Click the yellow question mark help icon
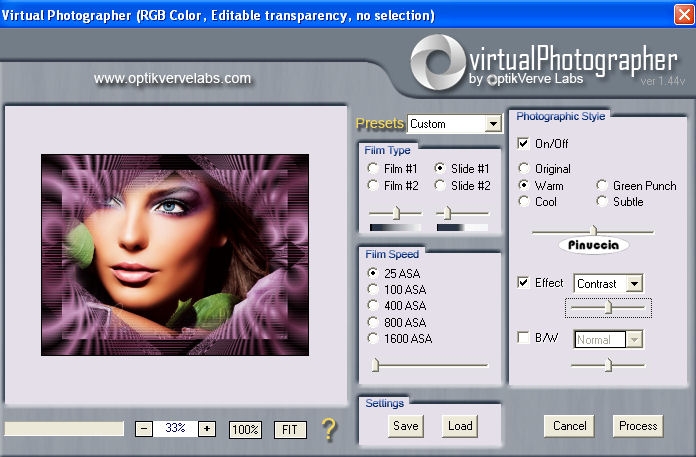The width and height of the screenshot is (696, 457). pos(329,429)
